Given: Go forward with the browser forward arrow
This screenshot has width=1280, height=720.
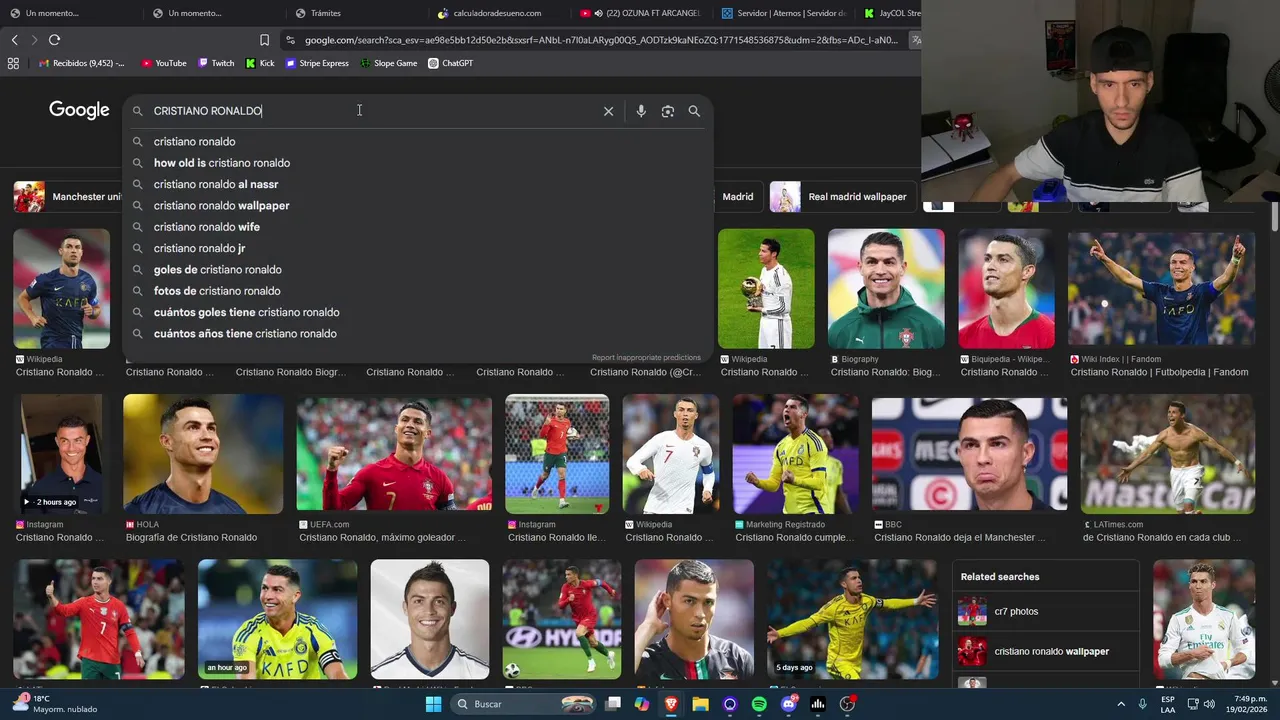Looking at the screenshot, I should pos(34,40).
